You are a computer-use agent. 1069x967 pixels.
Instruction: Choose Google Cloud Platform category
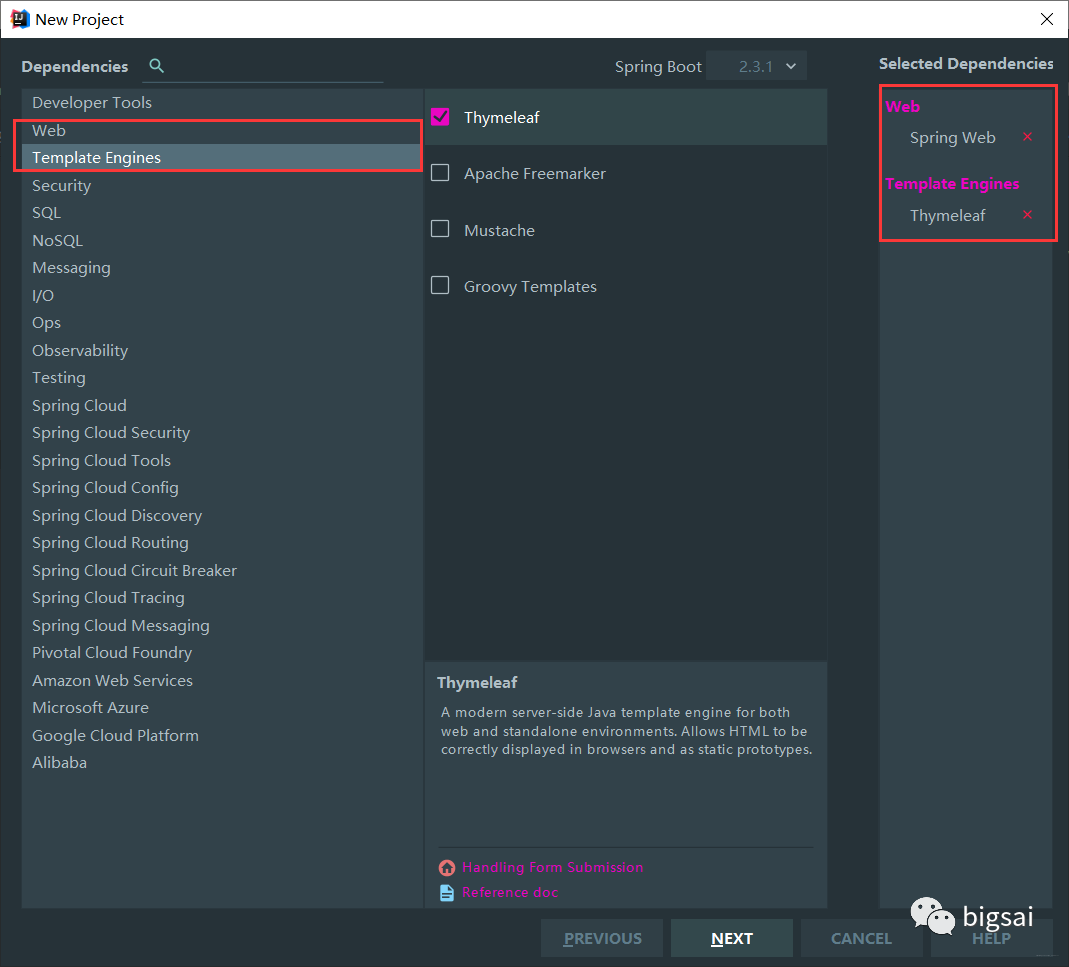[222, 736]
